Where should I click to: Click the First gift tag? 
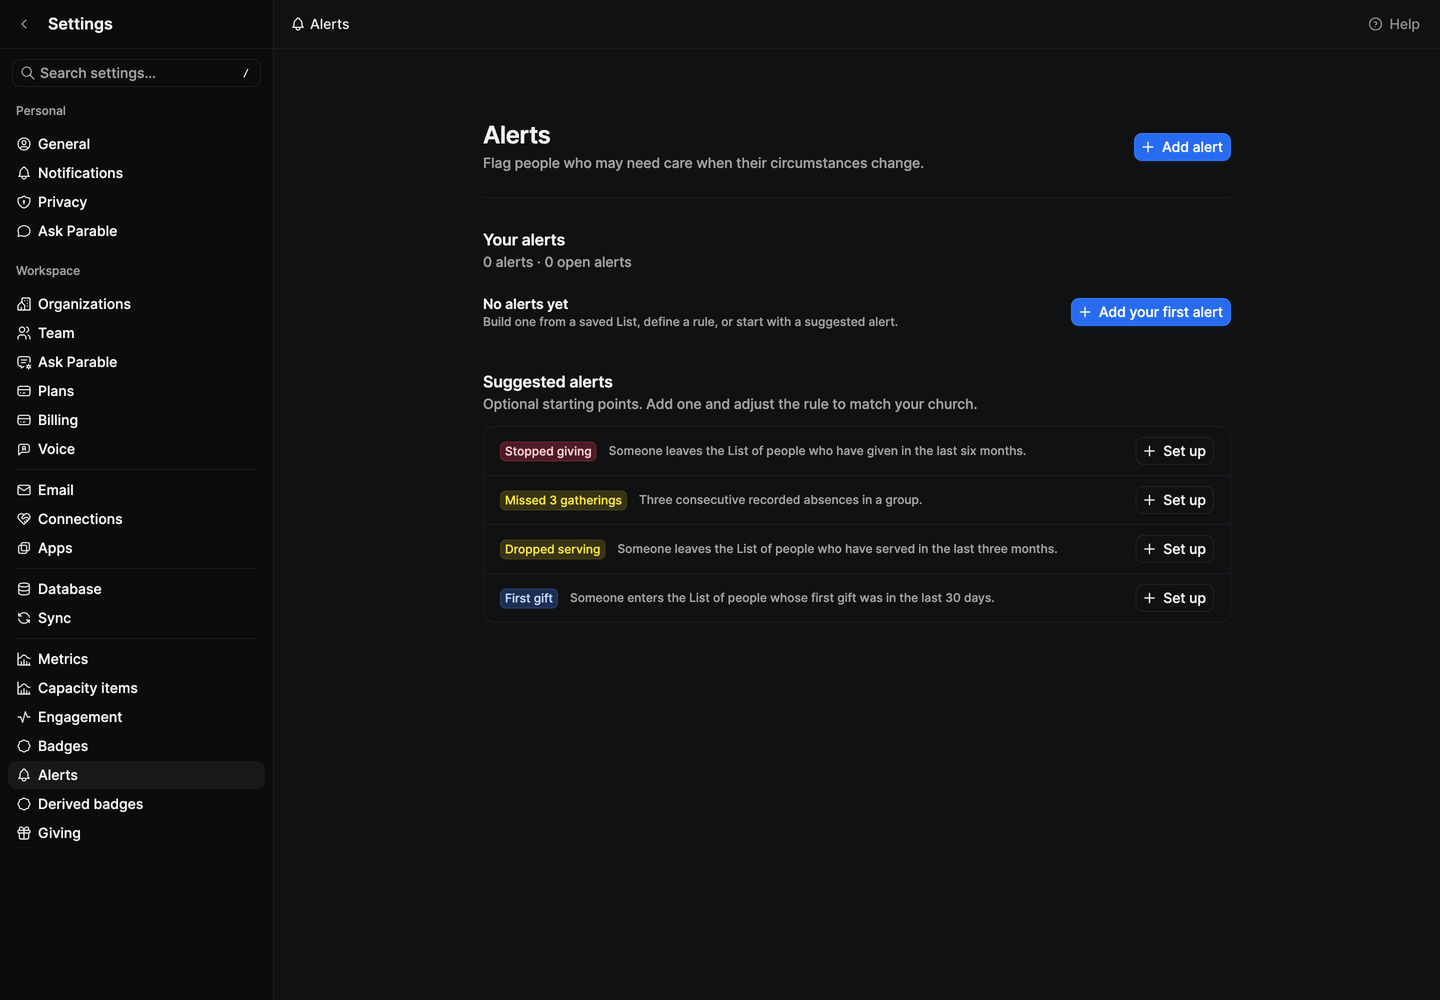click(529, 598)
